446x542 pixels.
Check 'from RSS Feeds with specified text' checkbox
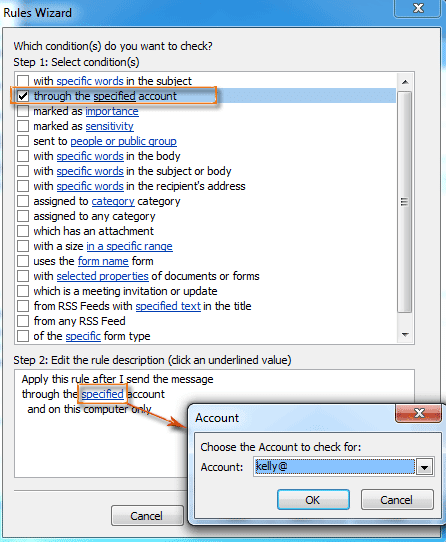click(x=23, y=306)
